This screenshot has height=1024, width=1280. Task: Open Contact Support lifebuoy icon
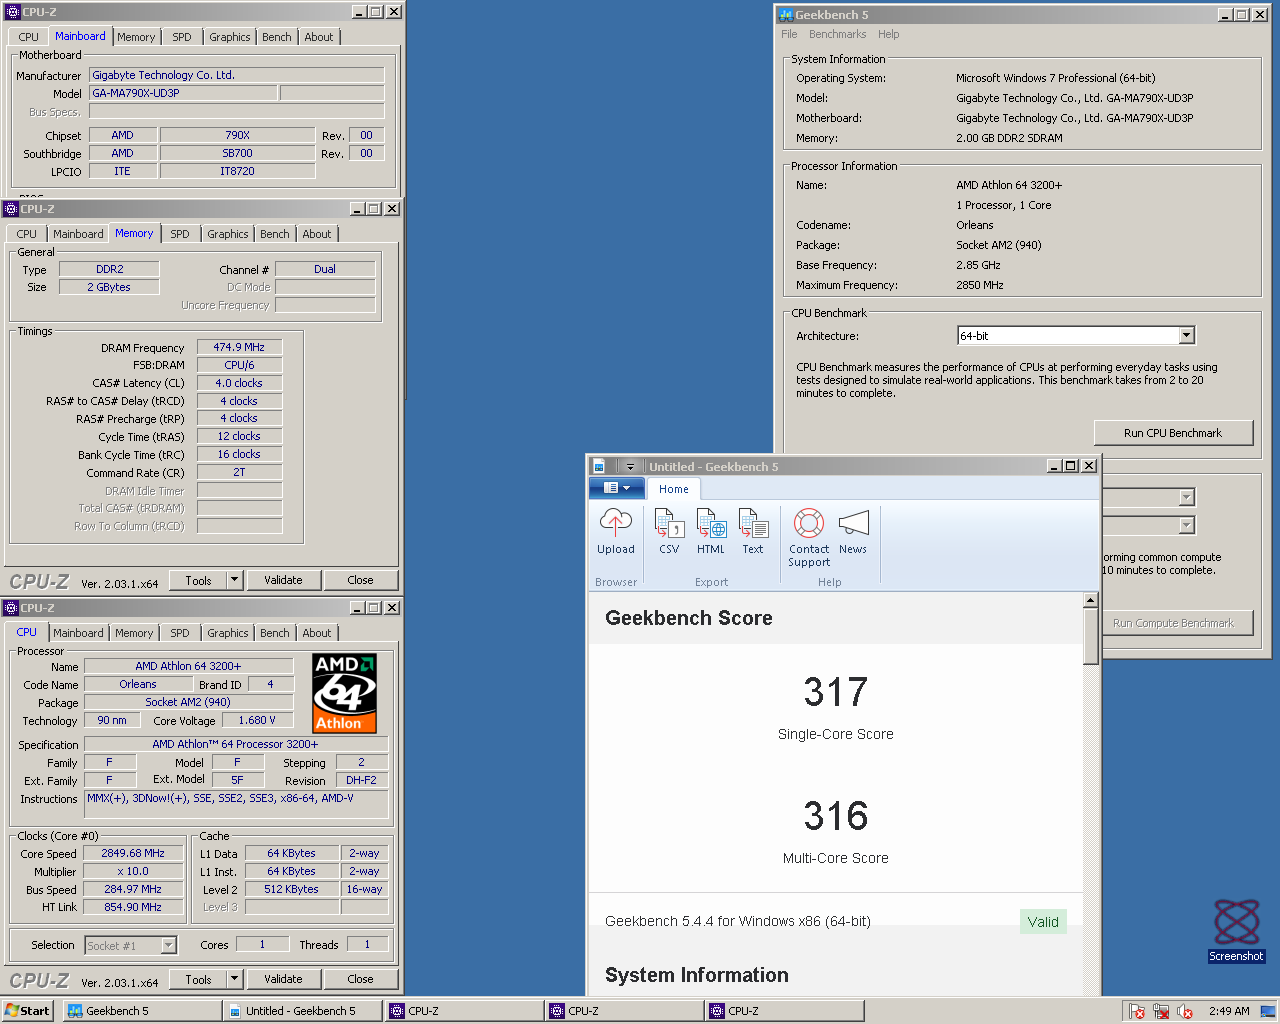pyautogui.click(x=809, y=523)
